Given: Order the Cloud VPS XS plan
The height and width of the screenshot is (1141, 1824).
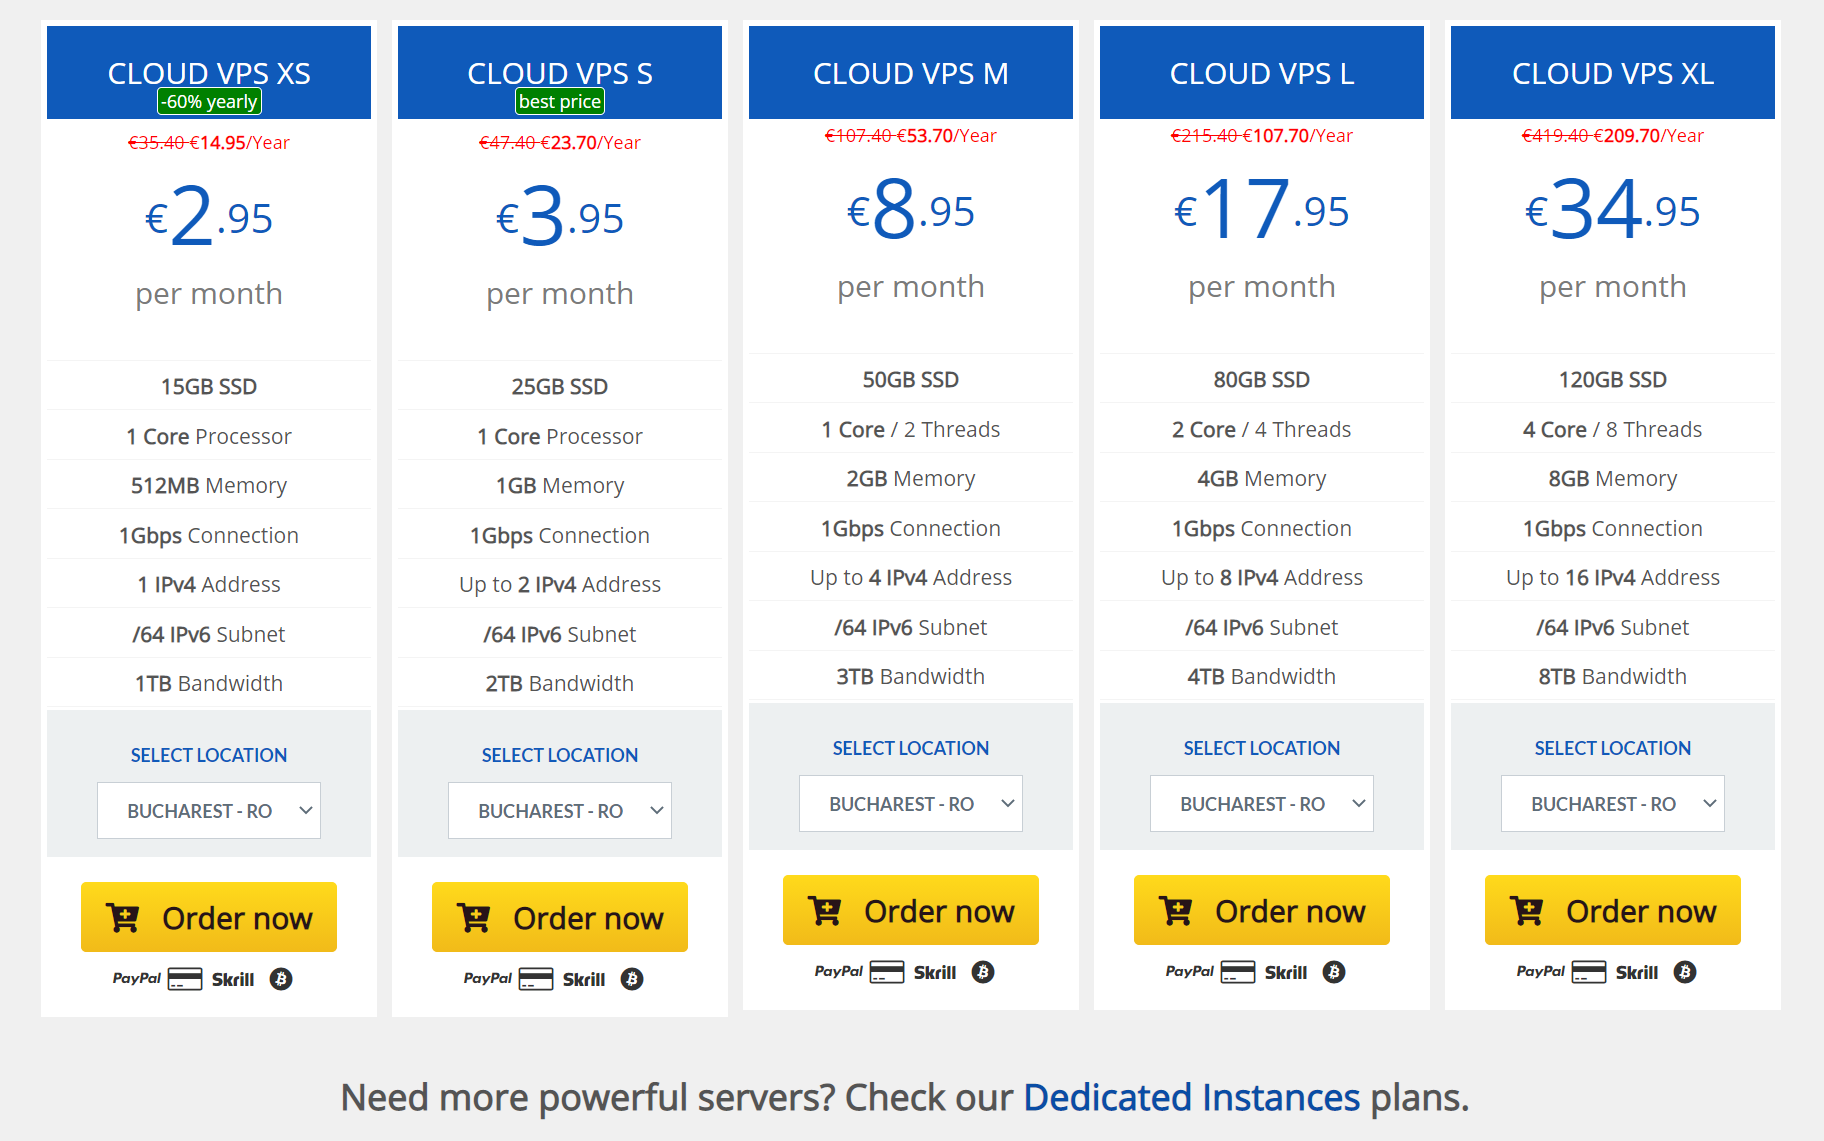Looking at the screenshot, I should (209, 918).
